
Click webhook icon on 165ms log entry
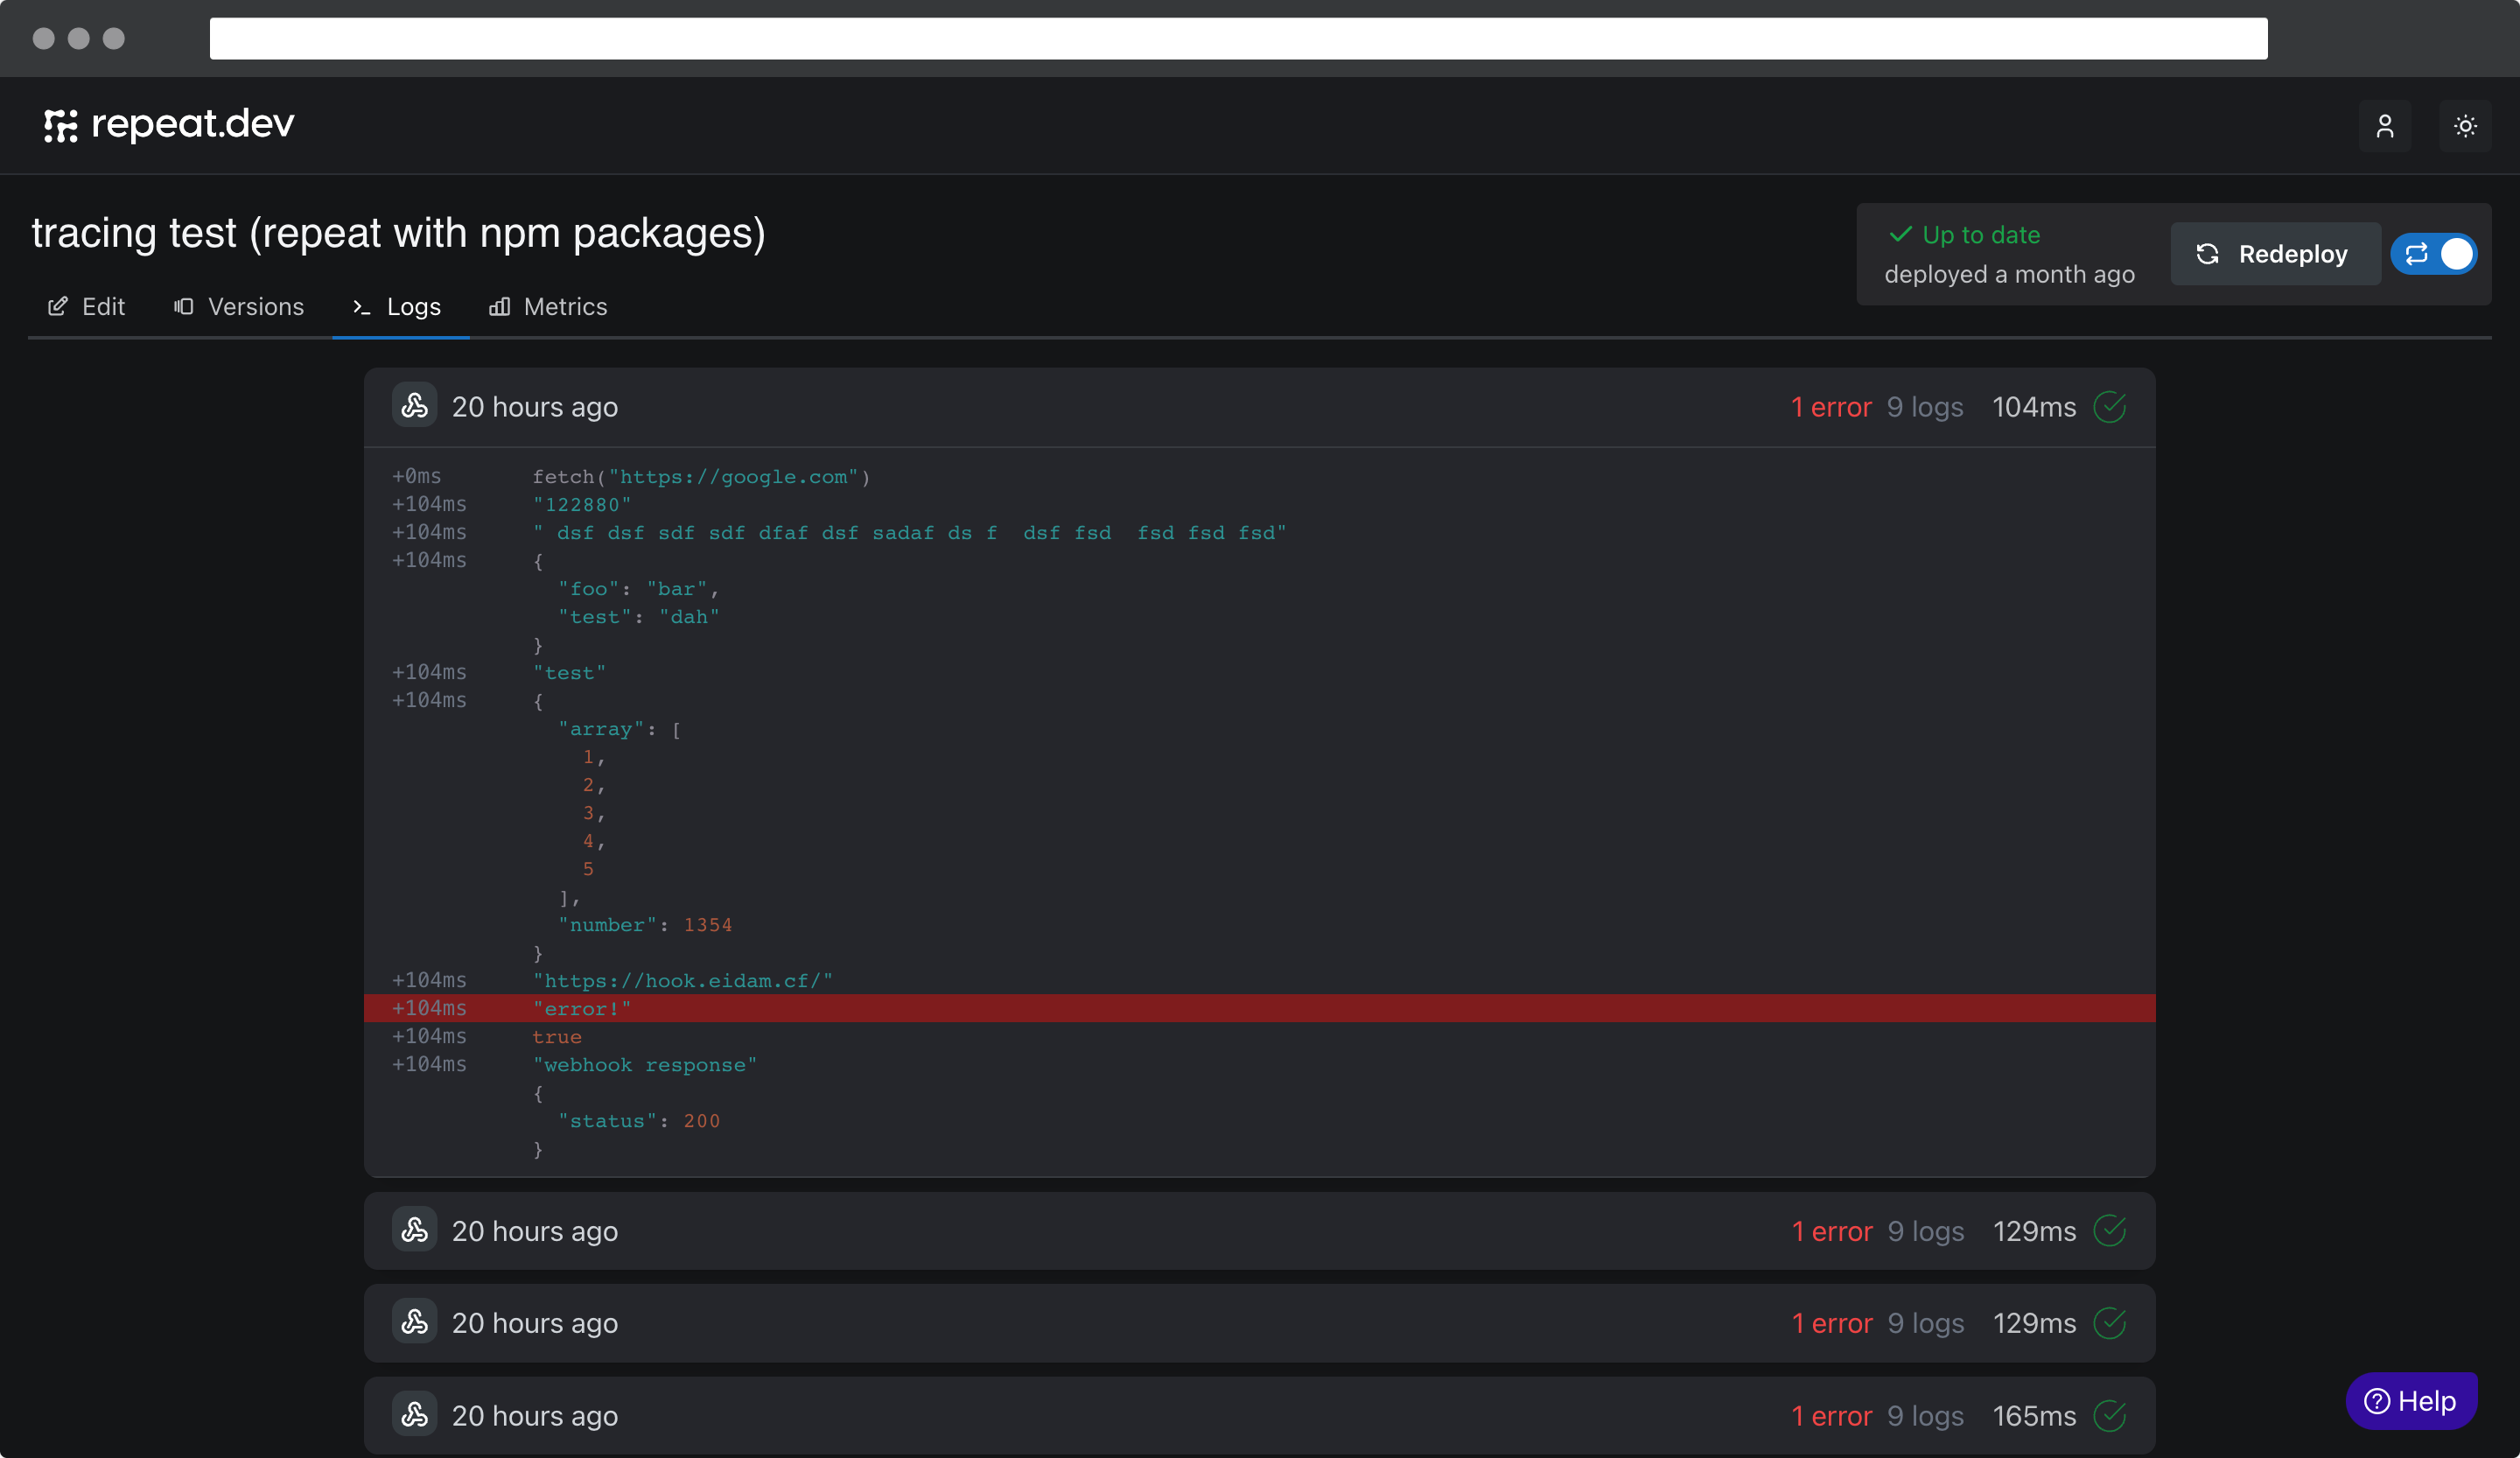[x=414, y=1415]
